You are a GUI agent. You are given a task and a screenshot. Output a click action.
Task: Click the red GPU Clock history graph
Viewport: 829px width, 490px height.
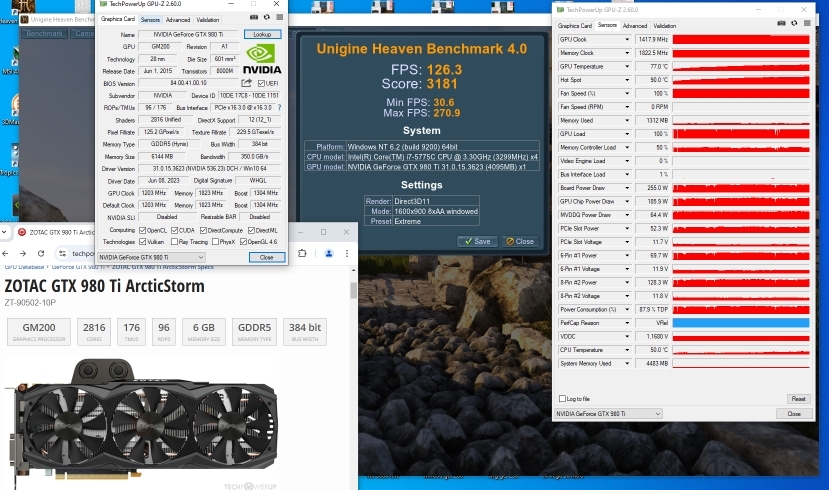(x=741, y=40)
